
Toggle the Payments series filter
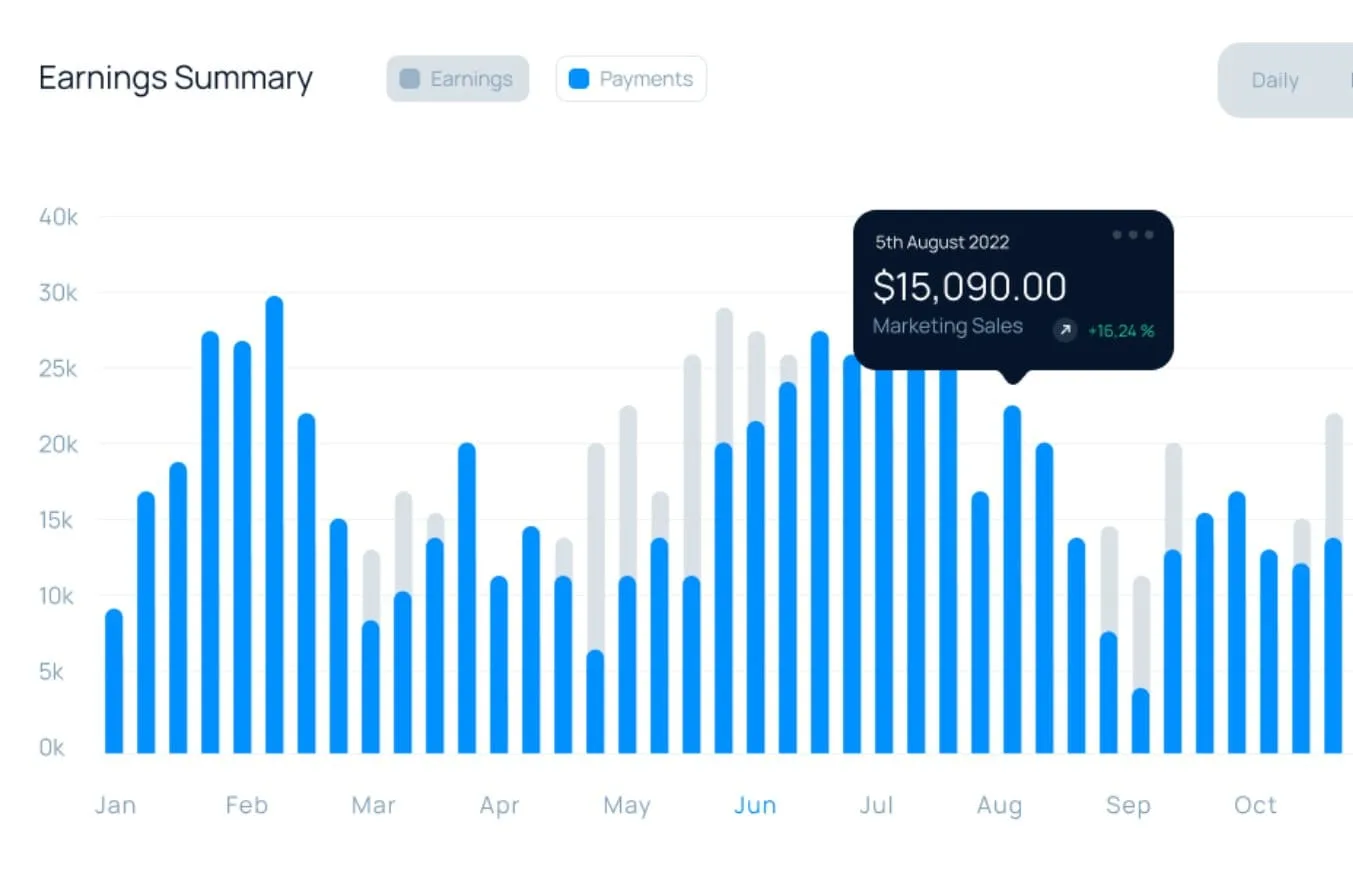(631, 79)
